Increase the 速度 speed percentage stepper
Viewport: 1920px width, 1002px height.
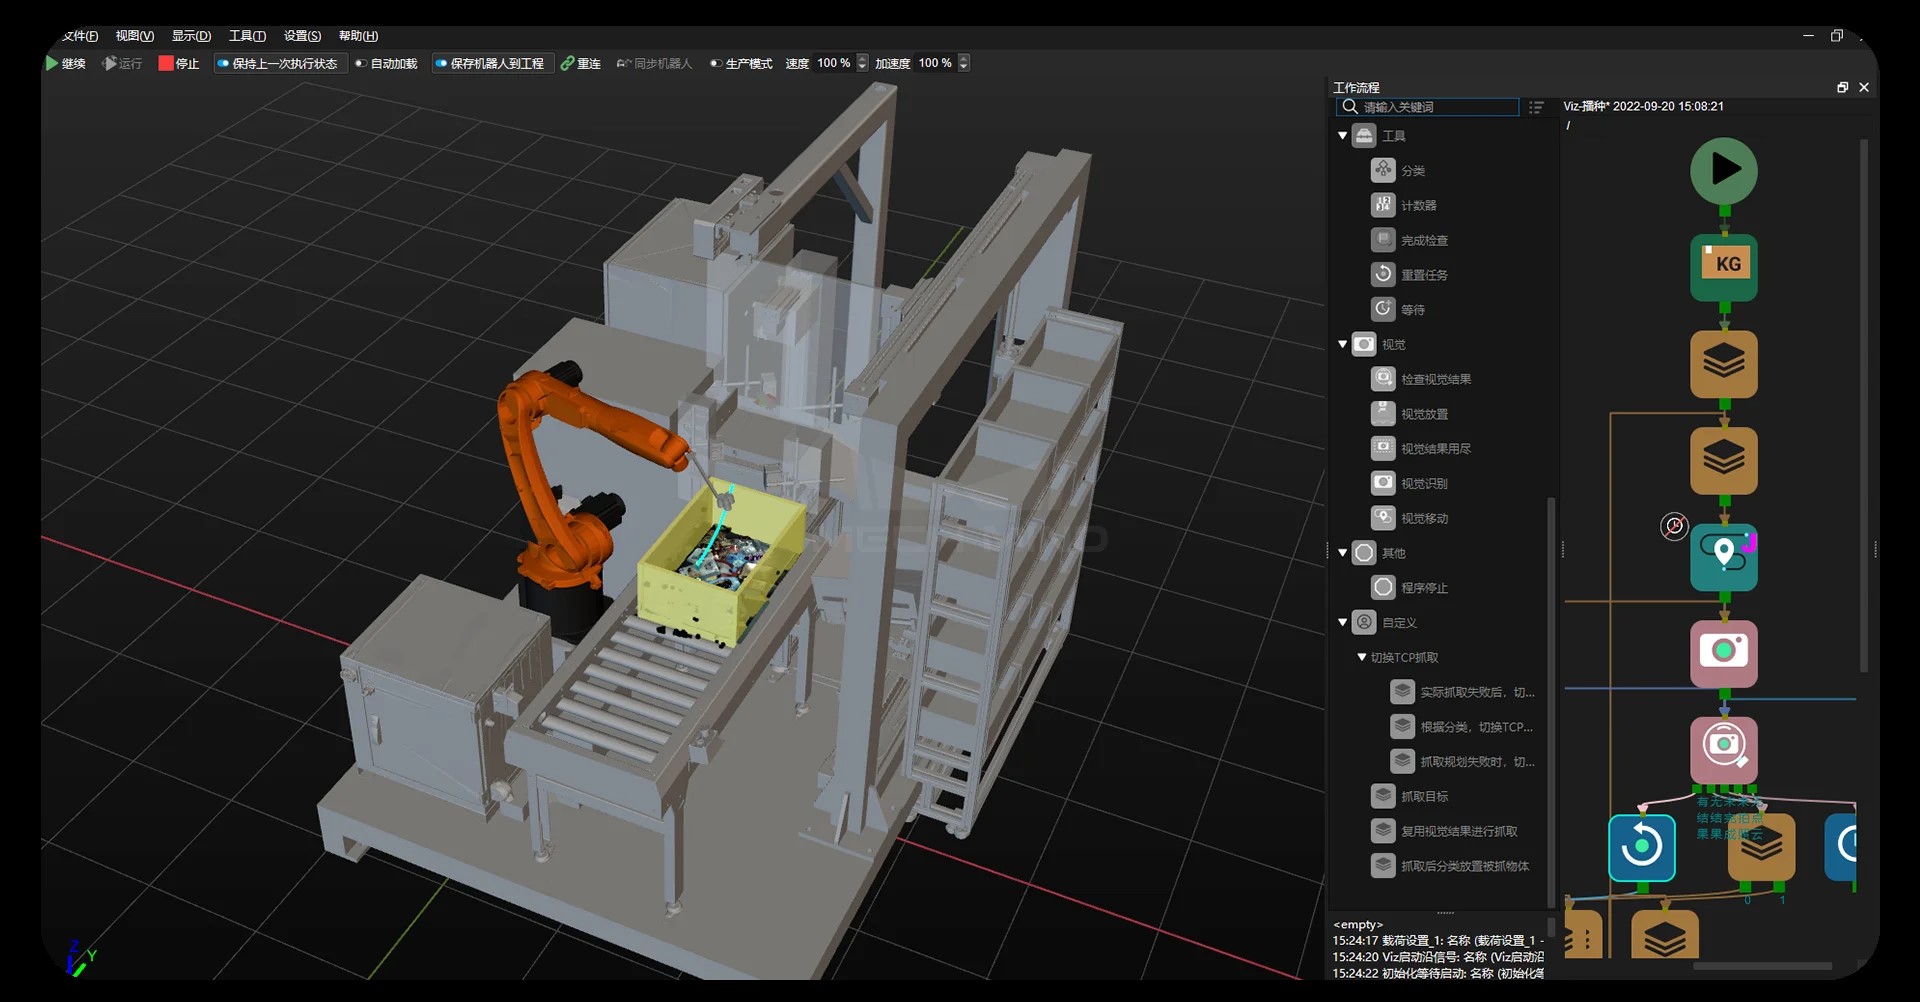tap(863, 59)
